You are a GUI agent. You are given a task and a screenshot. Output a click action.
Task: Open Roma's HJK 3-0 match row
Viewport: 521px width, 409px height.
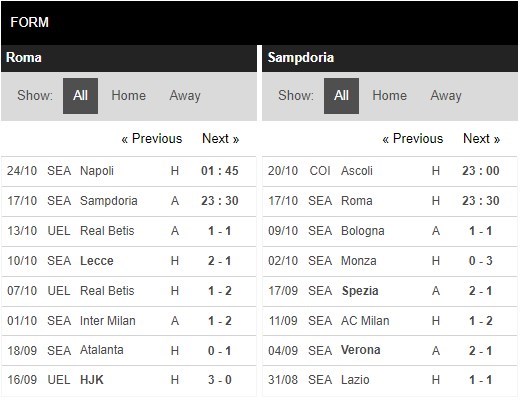tap(129, 380)
